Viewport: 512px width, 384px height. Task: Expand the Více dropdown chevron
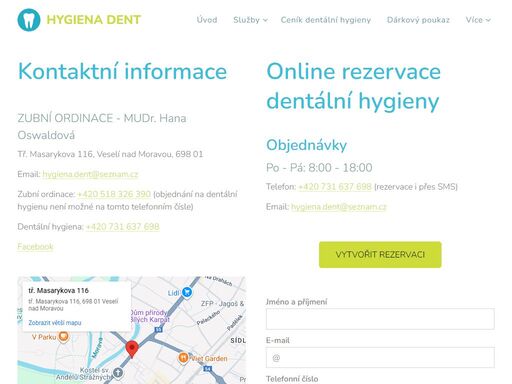point(488,20)
